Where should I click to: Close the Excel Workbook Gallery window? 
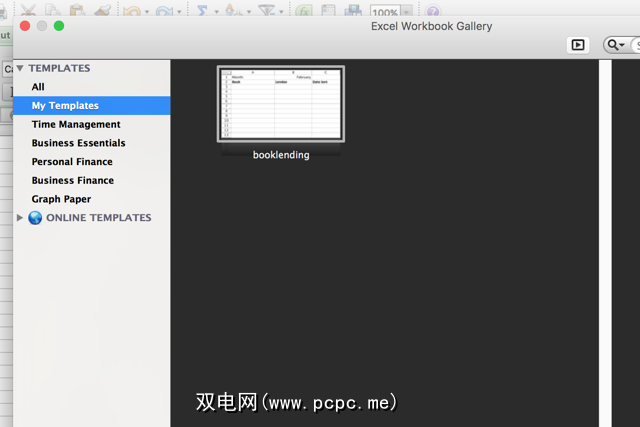(25, 26)
